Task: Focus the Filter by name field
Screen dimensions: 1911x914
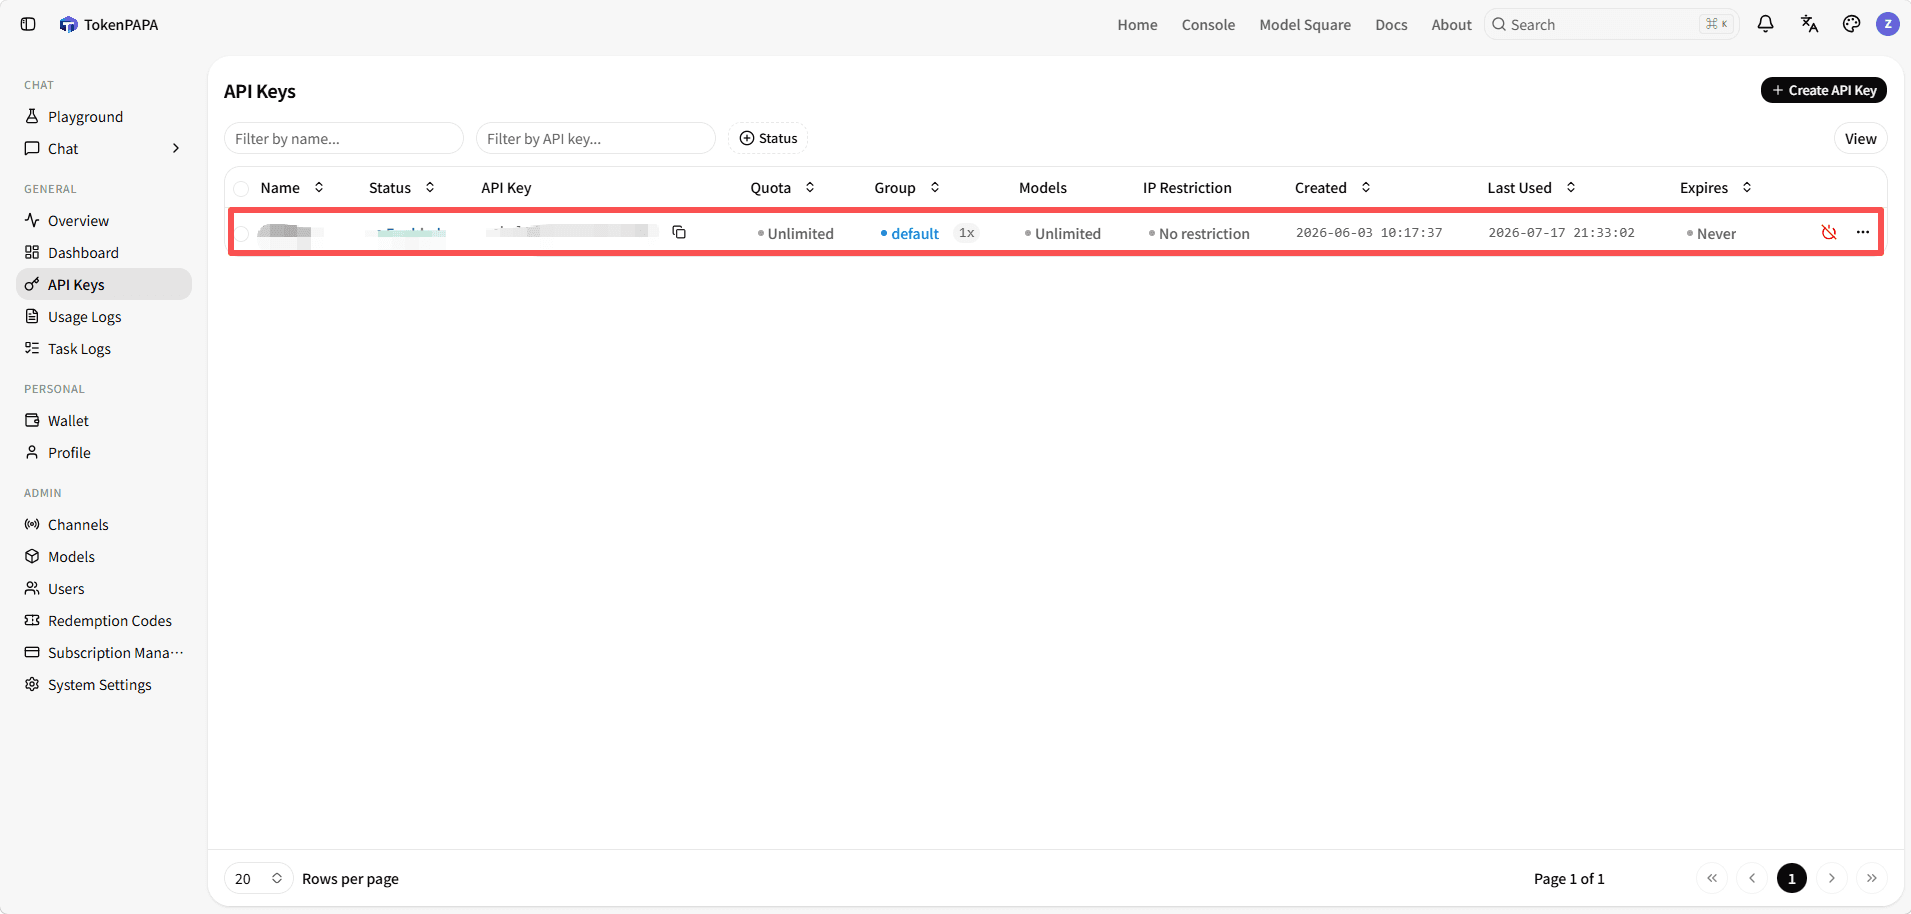Action: 344,138
